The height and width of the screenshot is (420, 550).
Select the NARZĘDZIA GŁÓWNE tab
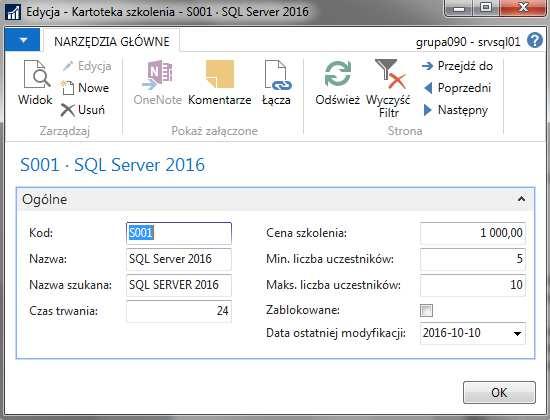click(112, 41)
